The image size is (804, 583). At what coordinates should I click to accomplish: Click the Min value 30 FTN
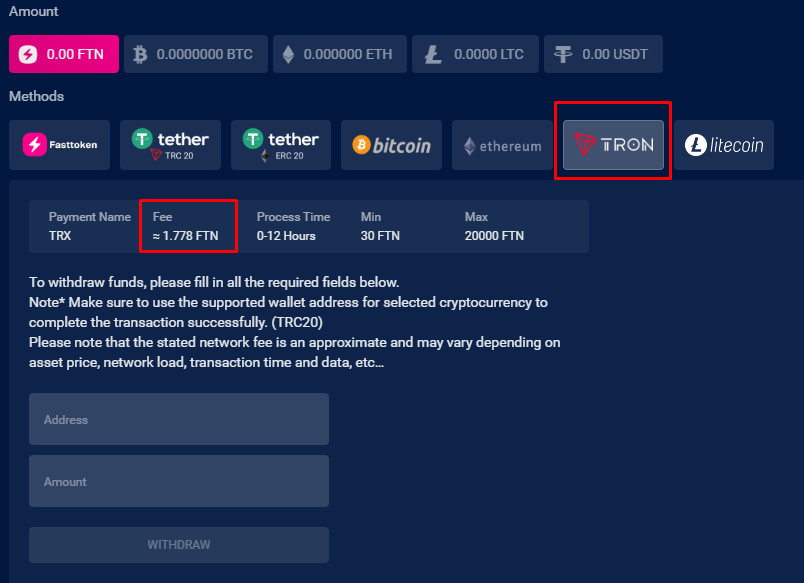(380, 236)
